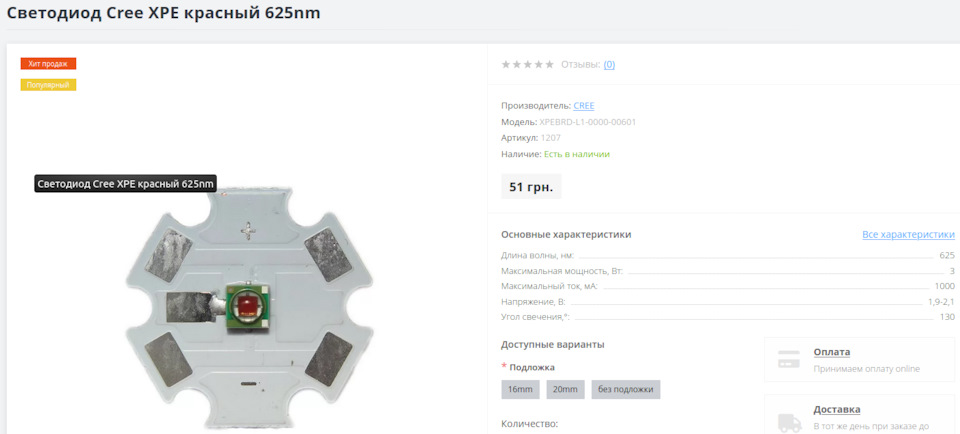Click the model number XPEBRD-L1-0000-00601
The width and height of the screenshot is (960, 434).
coord(588,122)
